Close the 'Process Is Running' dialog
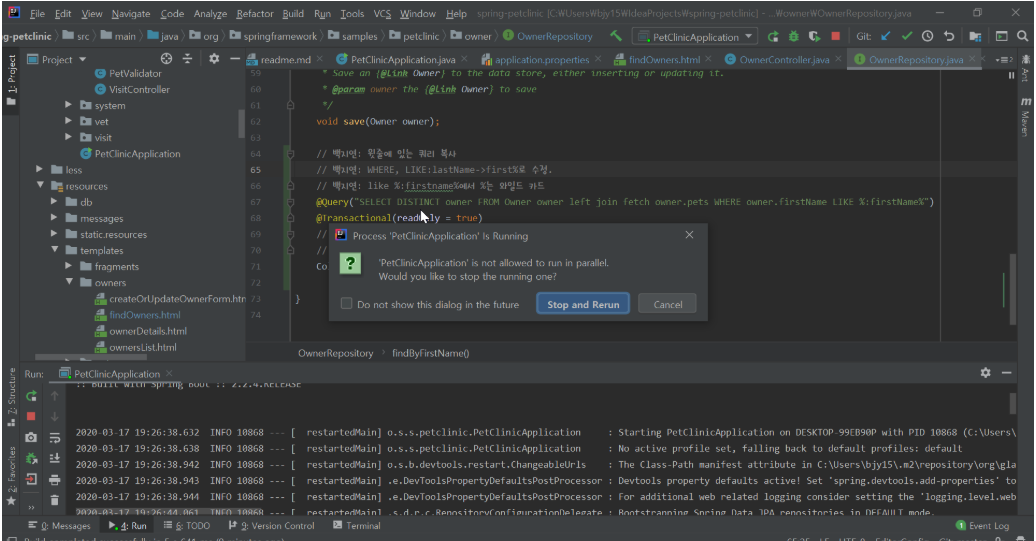 pyautogui.click(x=689, y=235)
